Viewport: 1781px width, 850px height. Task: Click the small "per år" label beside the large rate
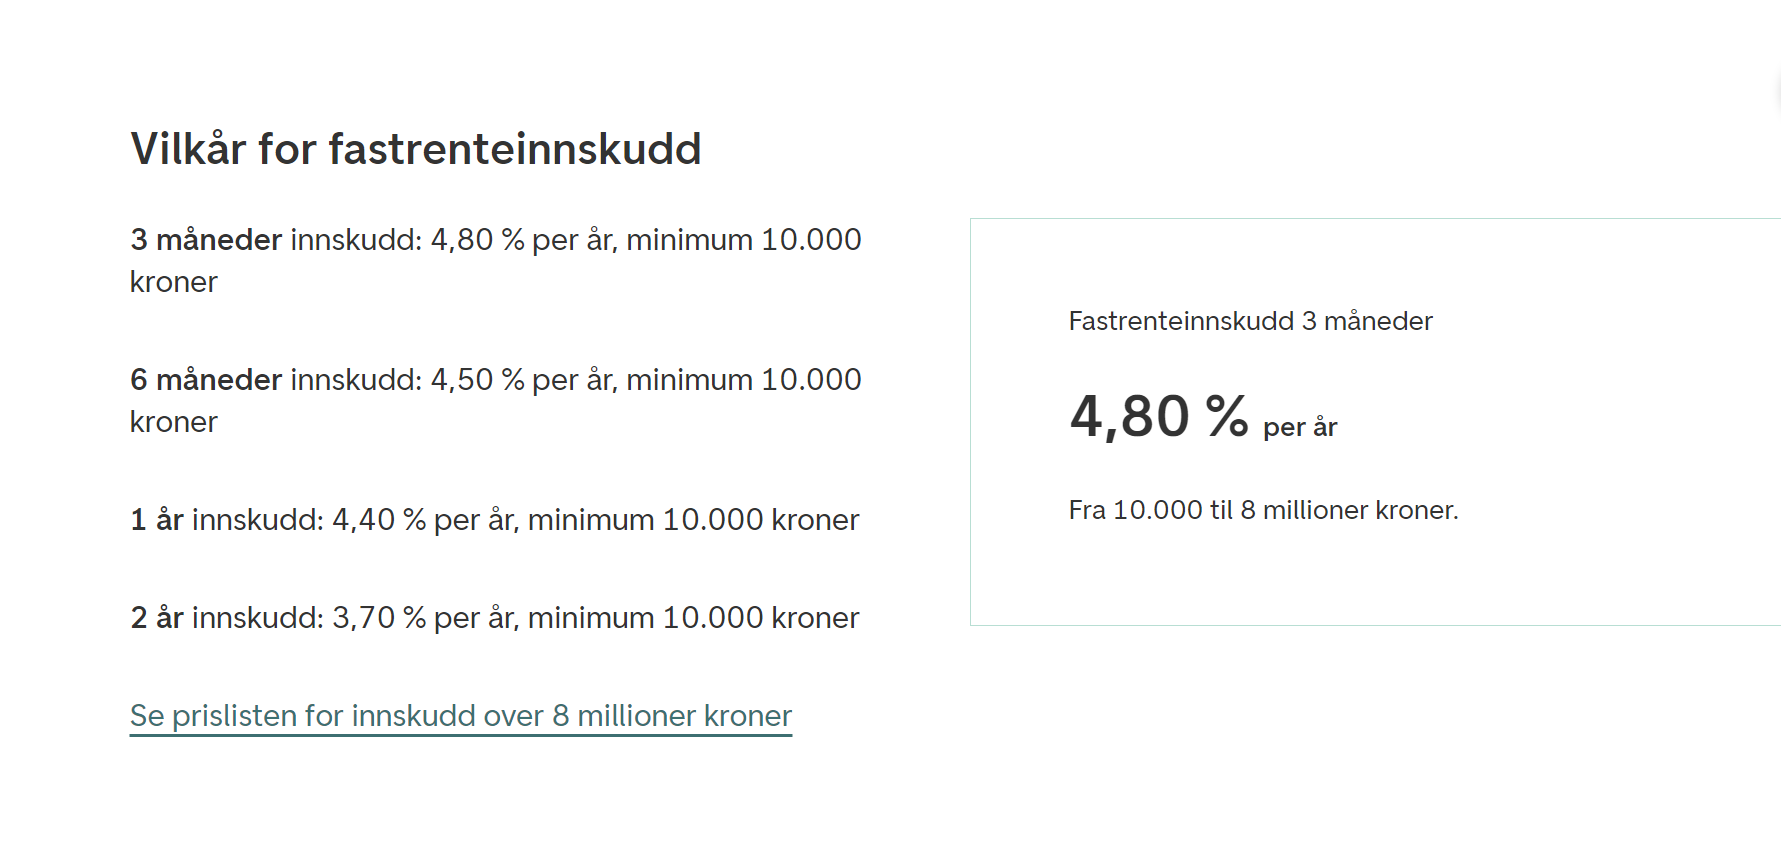1300,427
